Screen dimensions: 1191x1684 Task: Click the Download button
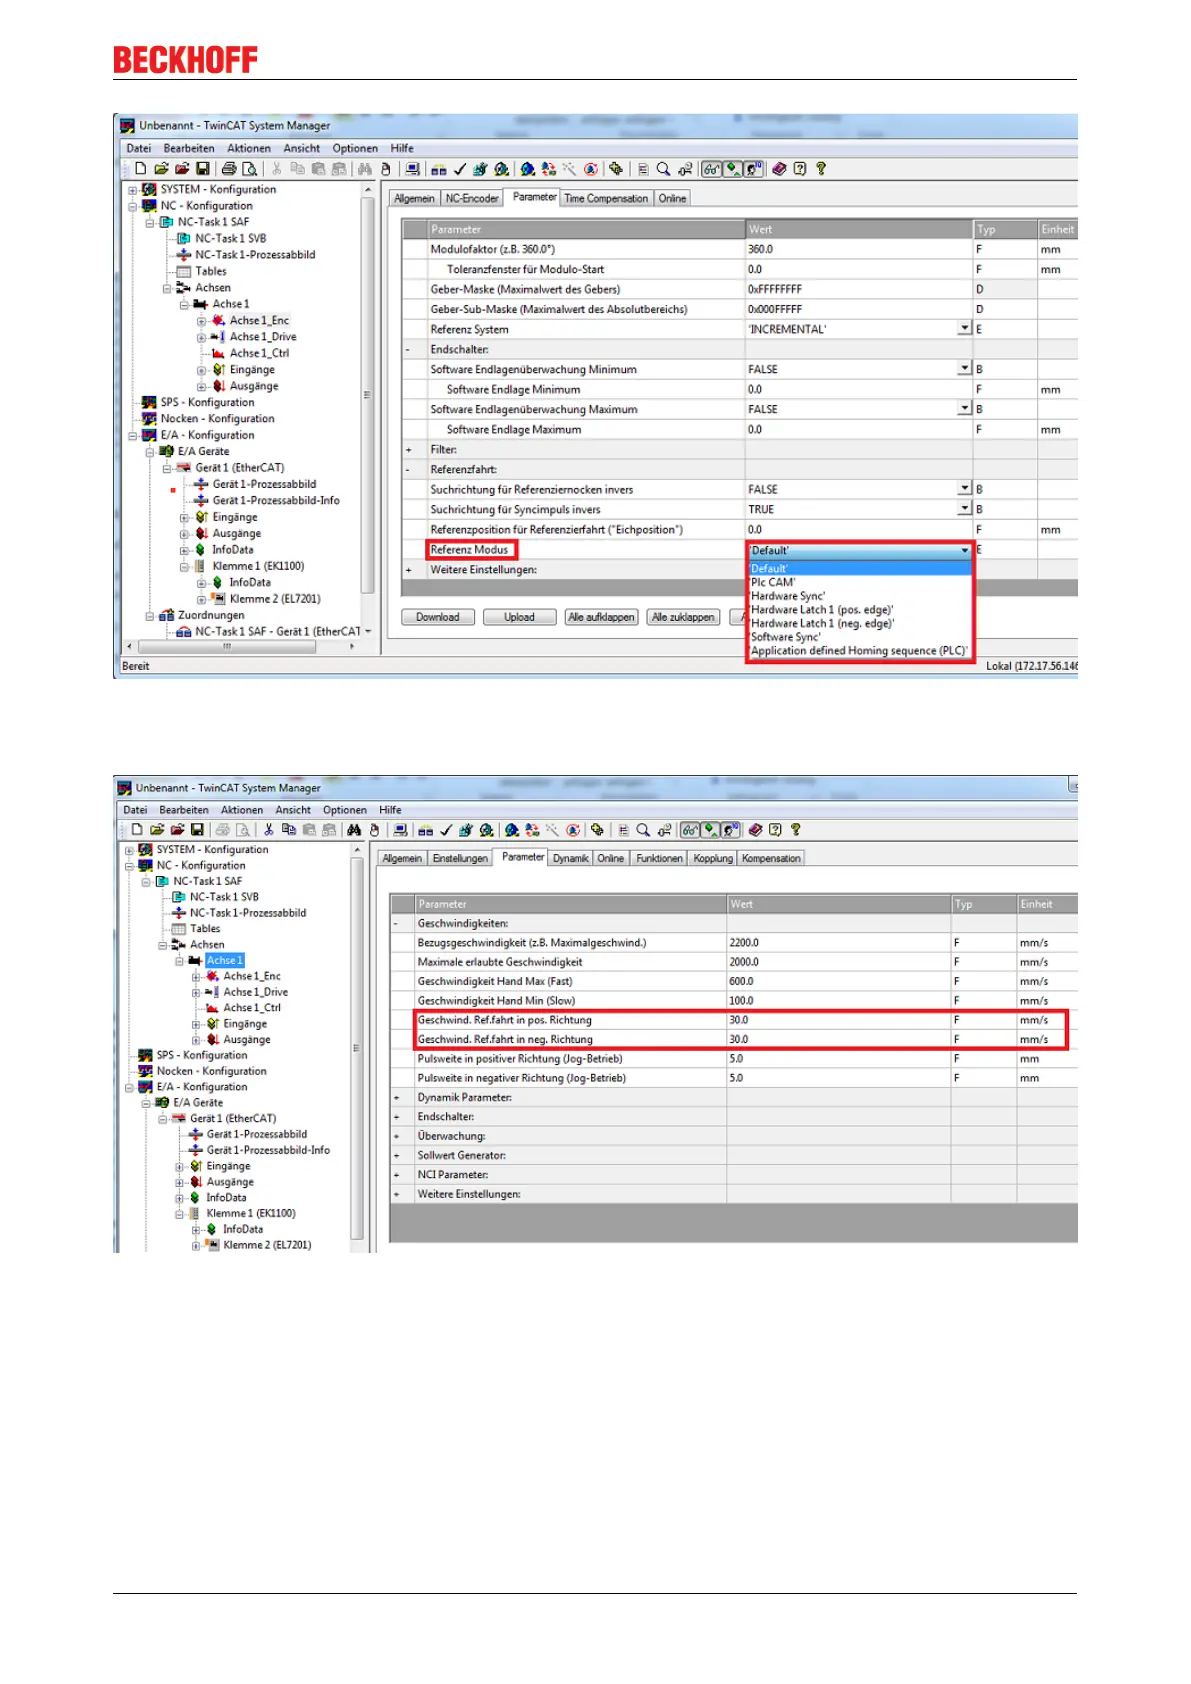(x=438, y=617)
